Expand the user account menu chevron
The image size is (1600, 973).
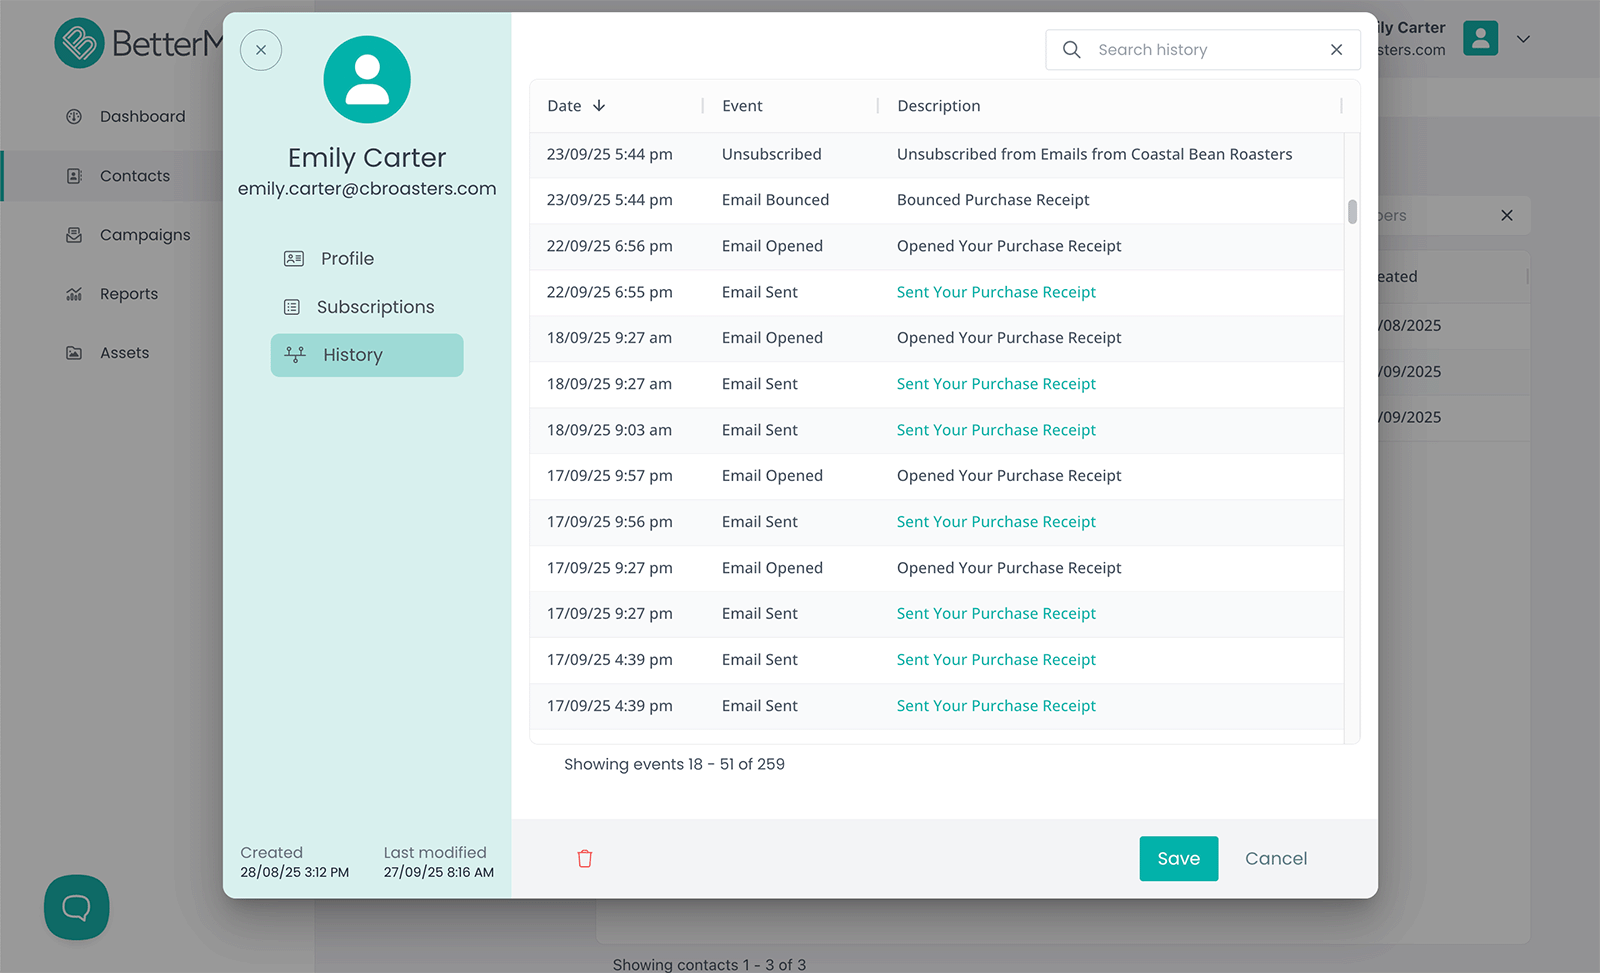1523,39
